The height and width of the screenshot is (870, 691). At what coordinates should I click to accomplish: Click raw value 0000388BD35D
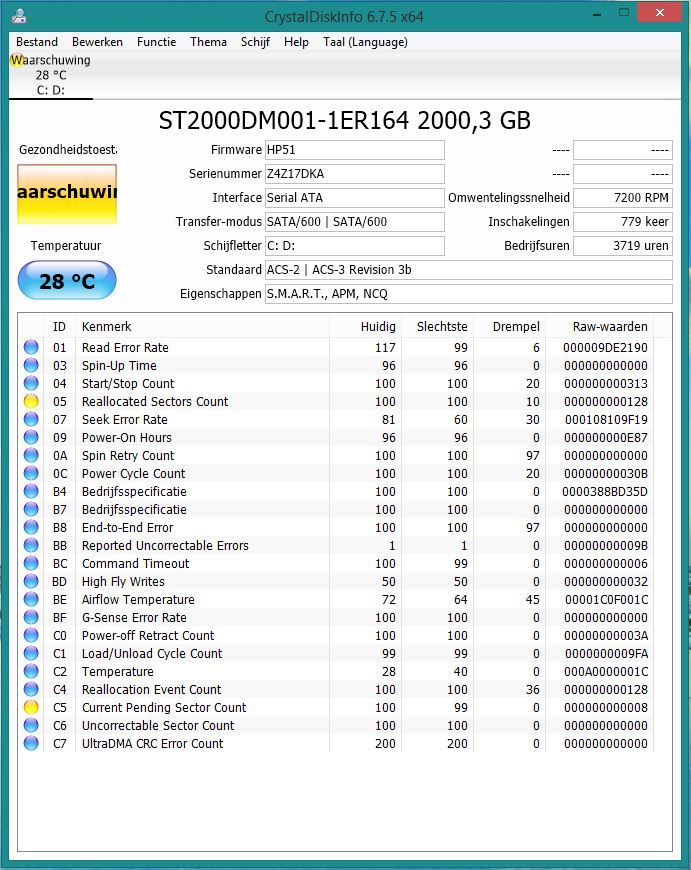click(x=604, y=492)
